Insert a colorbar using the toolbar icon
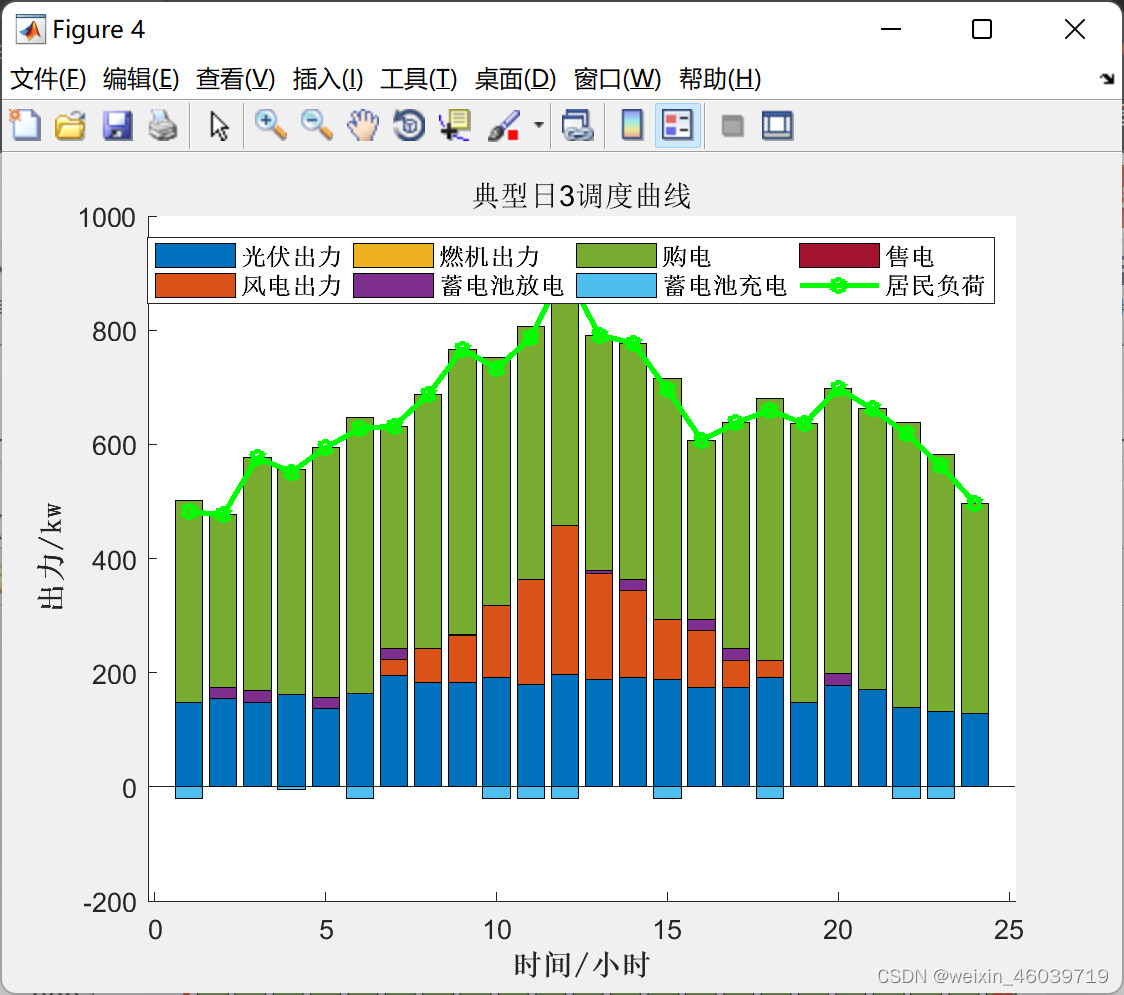The height and width of the screenshot is (995, 1124). (x=632, y=125)
